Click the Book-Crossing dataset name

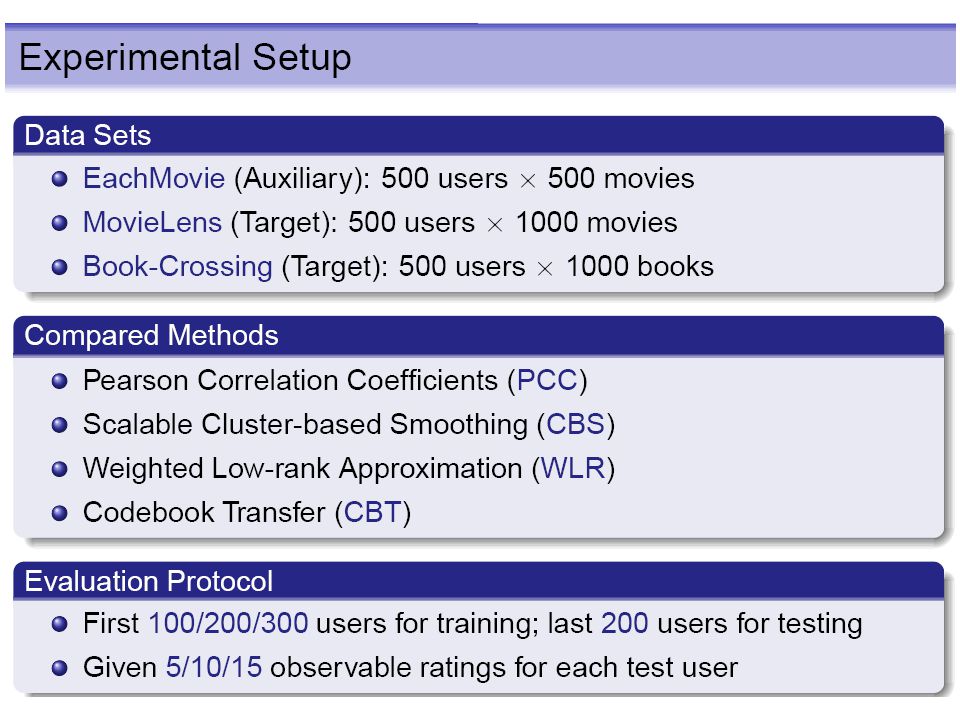point(178,267)
